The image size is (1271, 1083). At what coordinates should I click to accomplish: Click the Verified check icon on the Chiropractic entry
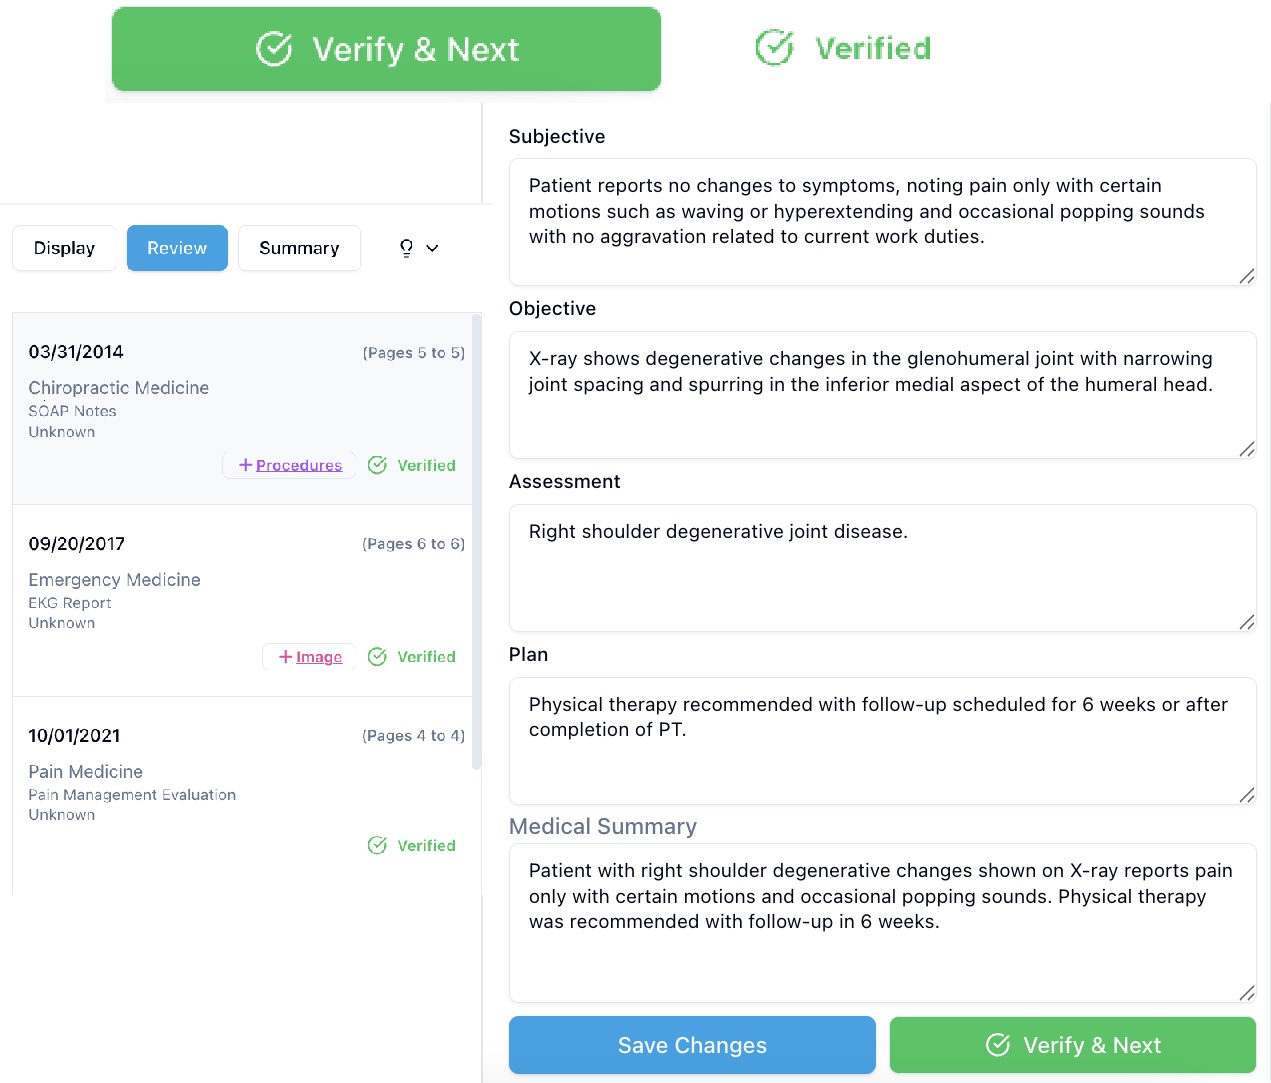(x=378, y=465)
